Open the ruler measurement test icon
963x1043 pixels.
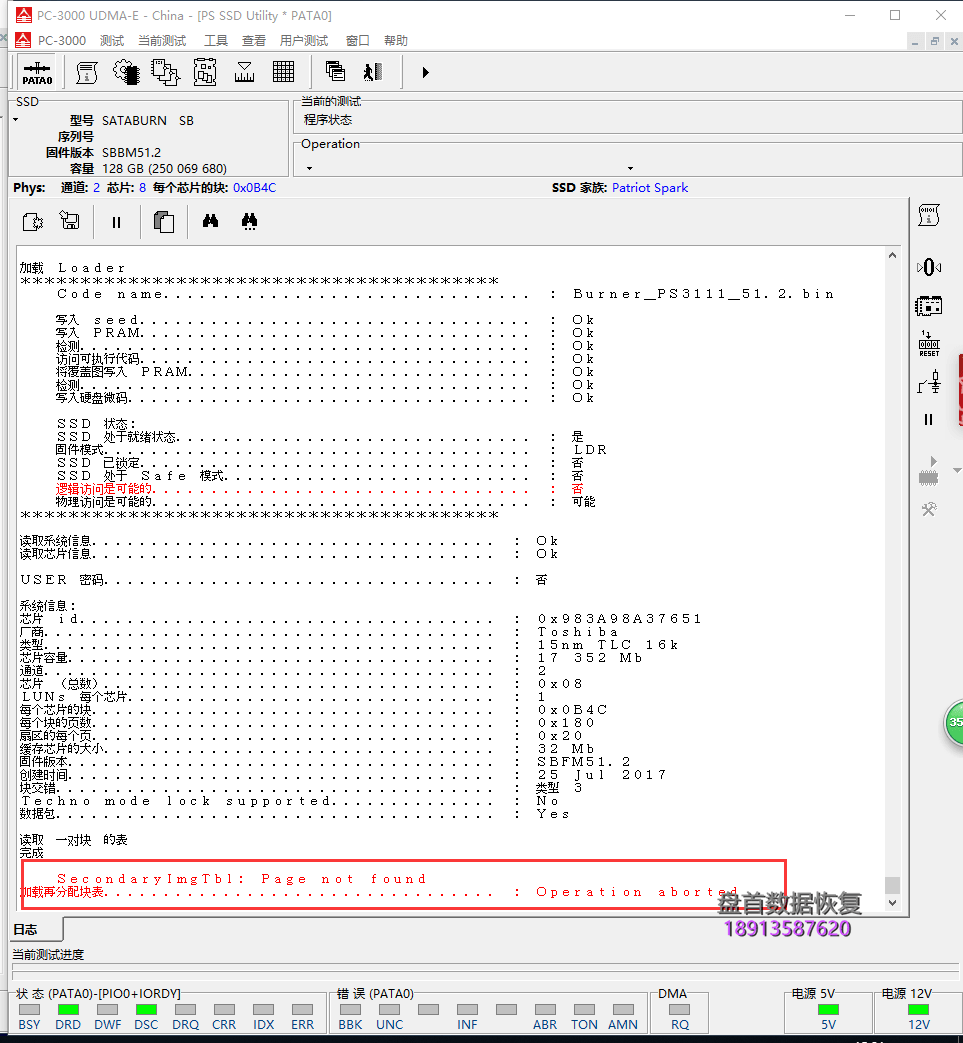pyautogui.click(x=244, y=73)
